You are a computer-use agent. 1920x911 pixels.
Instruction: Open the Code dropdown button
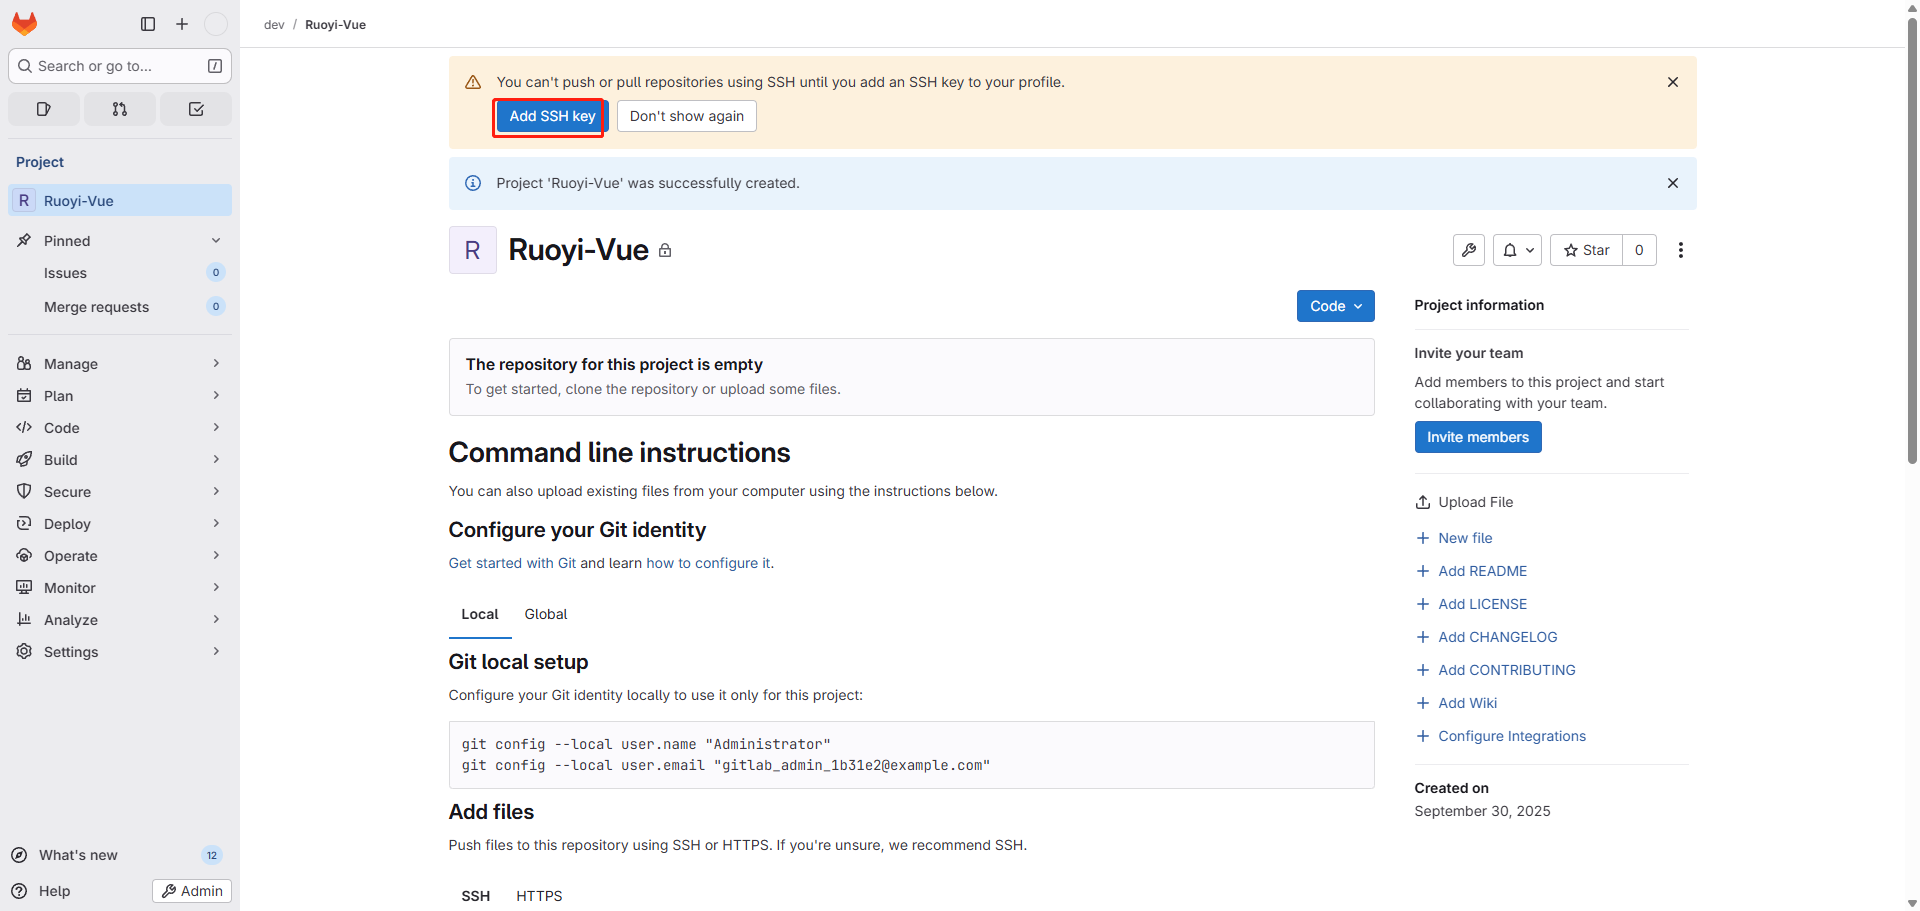pyautogui.click(x=1336, y=306)
